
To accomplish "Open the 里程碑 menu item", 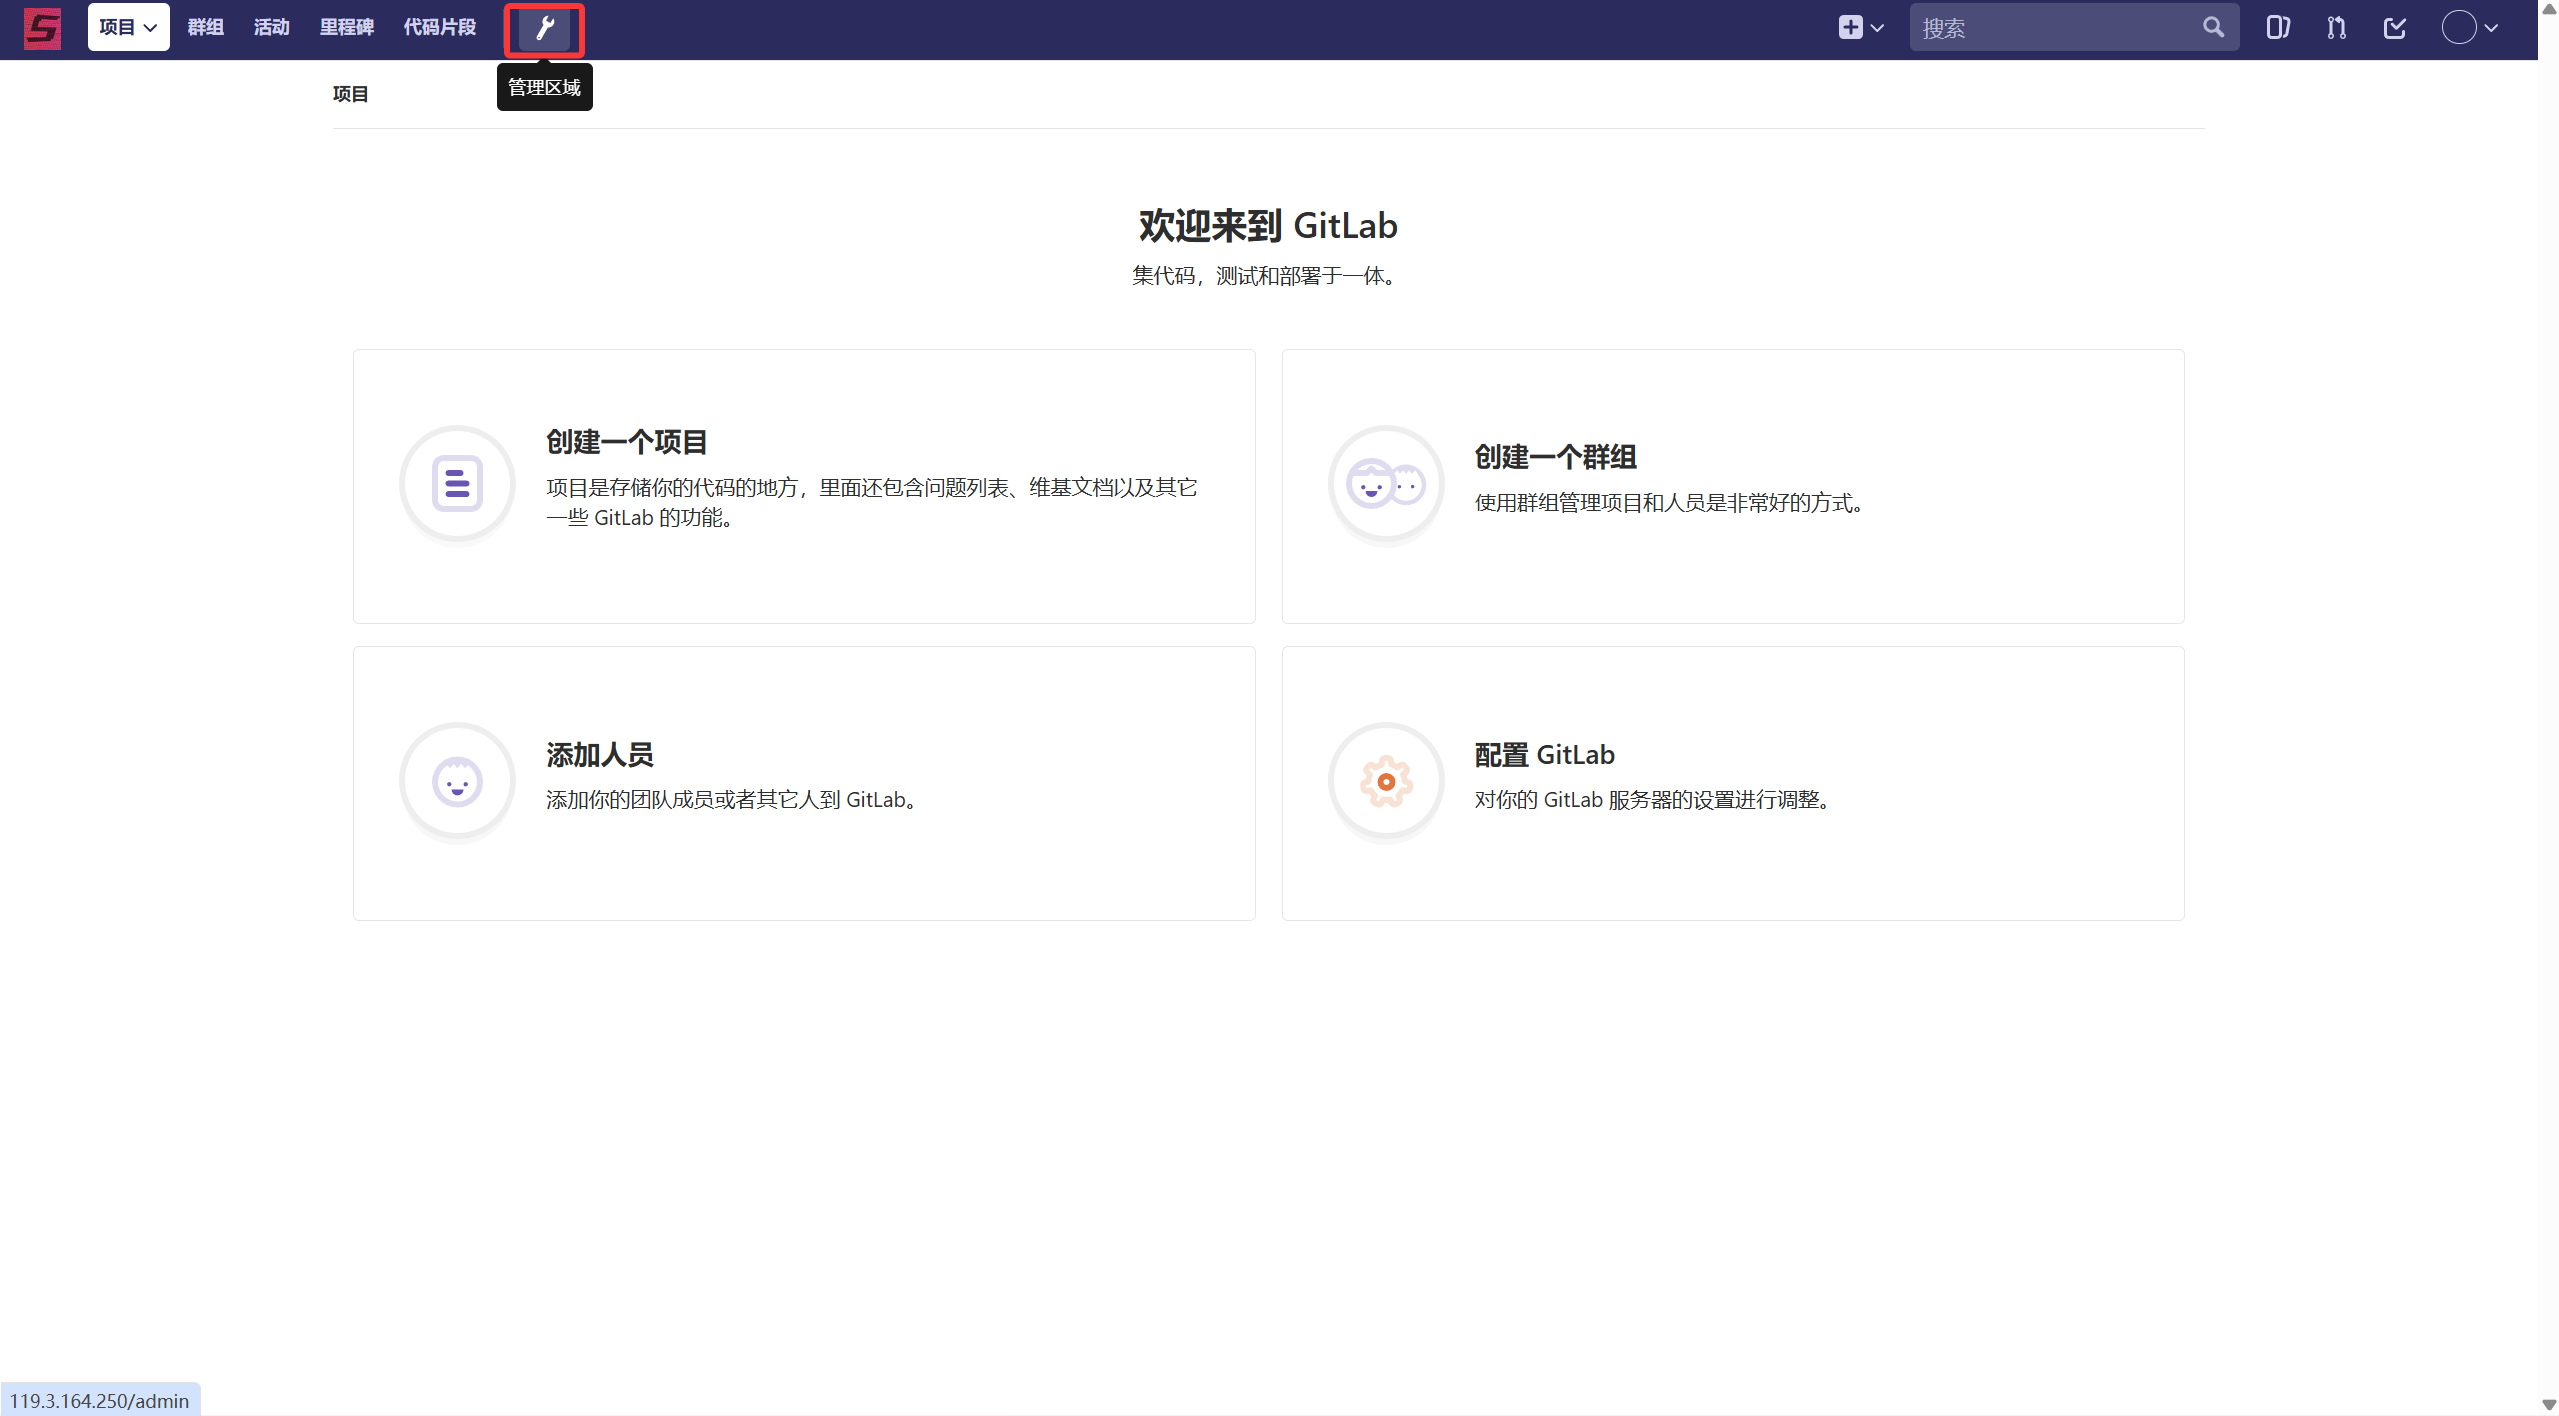I will [347, 28].
